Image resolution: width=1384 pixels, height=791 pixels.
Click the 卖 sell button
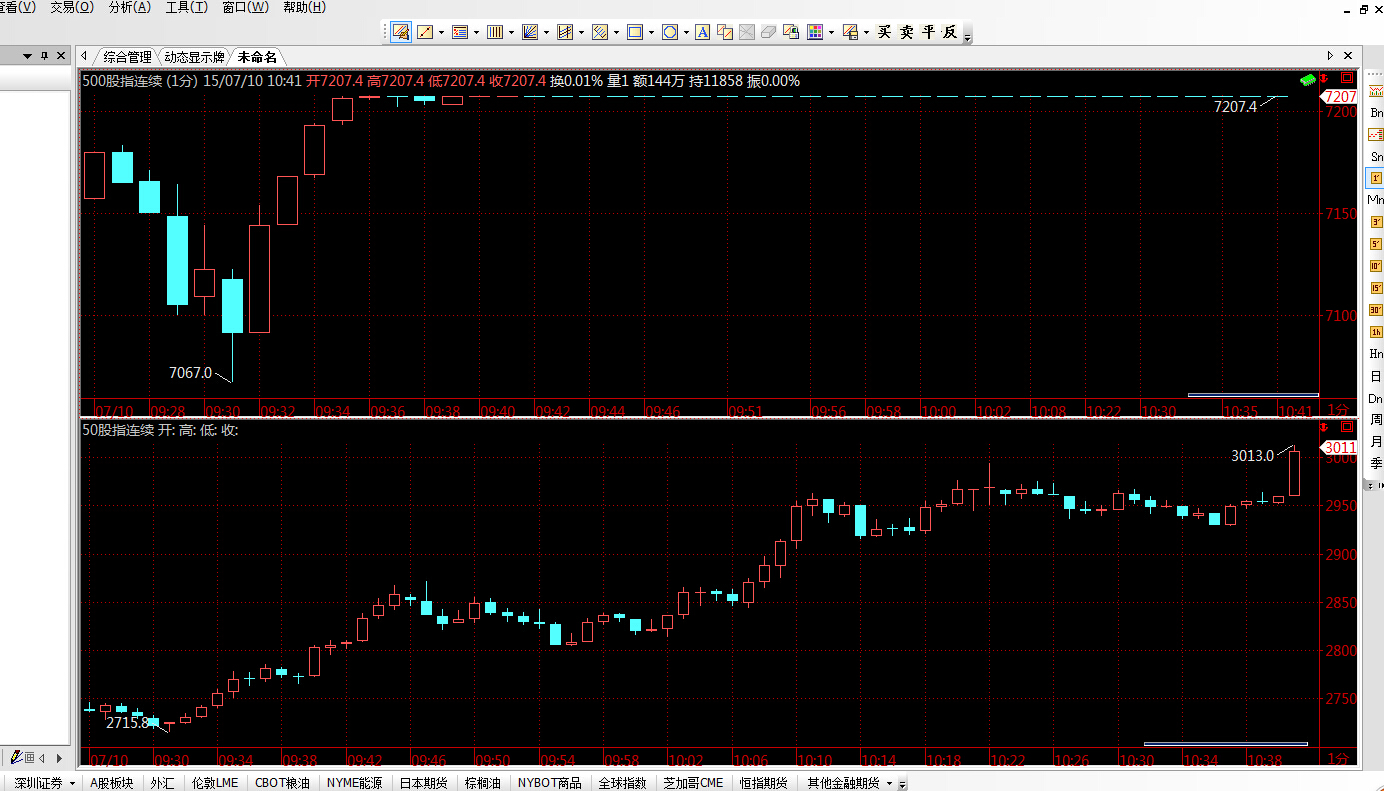click(906, 32)
